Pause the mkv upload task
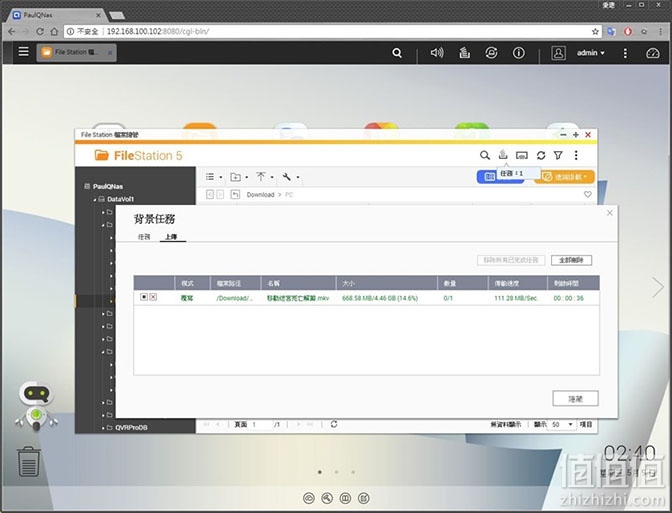Image resolution: width=672 pixels, height=513 pixels. pos(144,297)
